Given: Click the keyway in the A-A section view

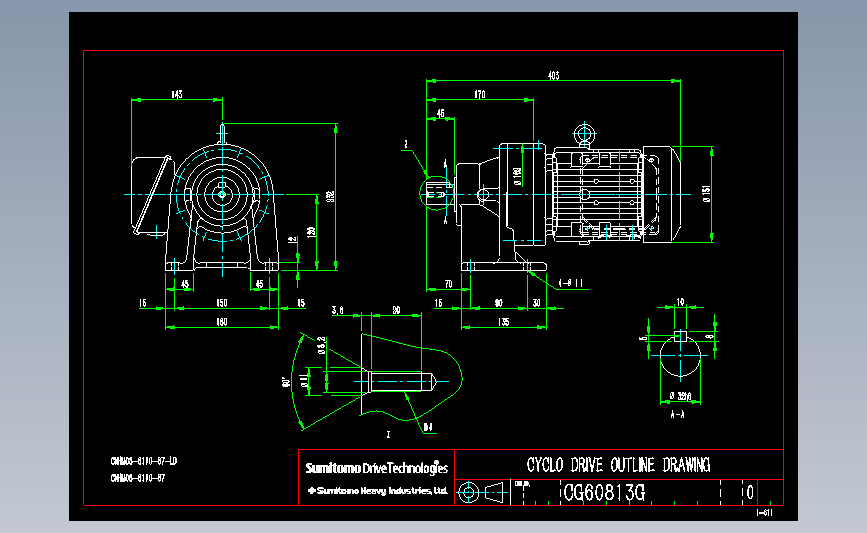Looking at the screenshot, I should (x=681, y=336).
